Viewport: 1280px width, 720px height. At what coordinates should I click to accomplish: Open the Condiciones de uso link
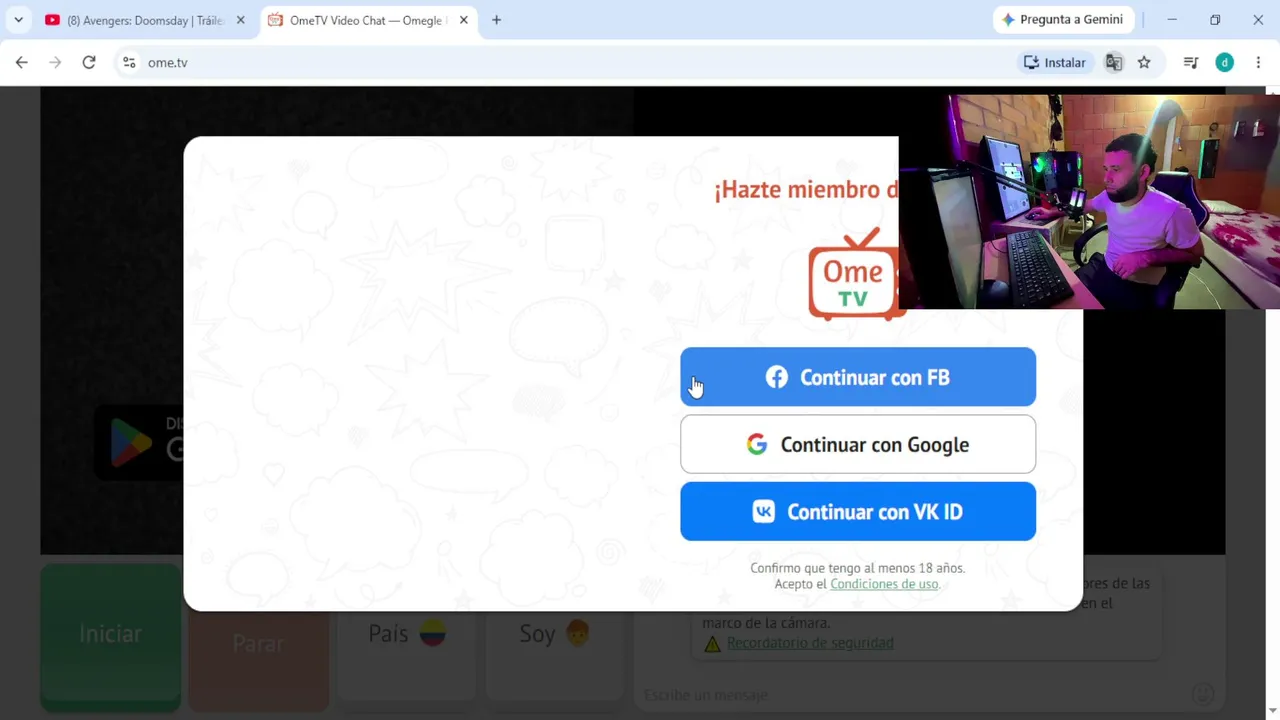[884, 584]
